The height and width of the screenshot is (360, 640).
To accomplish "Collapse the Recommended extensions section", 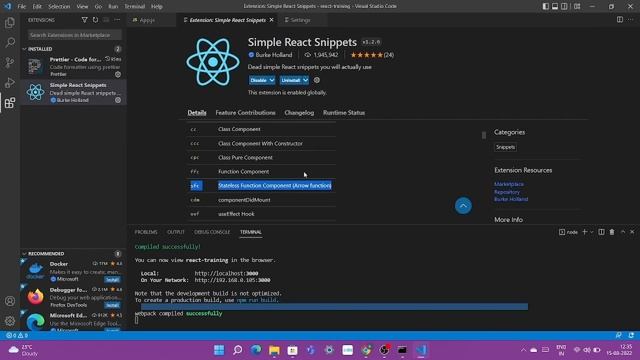I will click(24, 253).
